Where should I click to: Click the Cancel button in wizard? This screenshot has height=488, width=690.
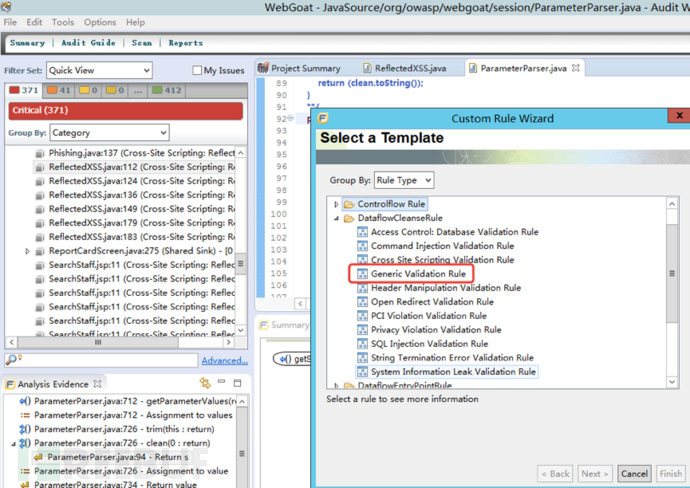(634, 473)
